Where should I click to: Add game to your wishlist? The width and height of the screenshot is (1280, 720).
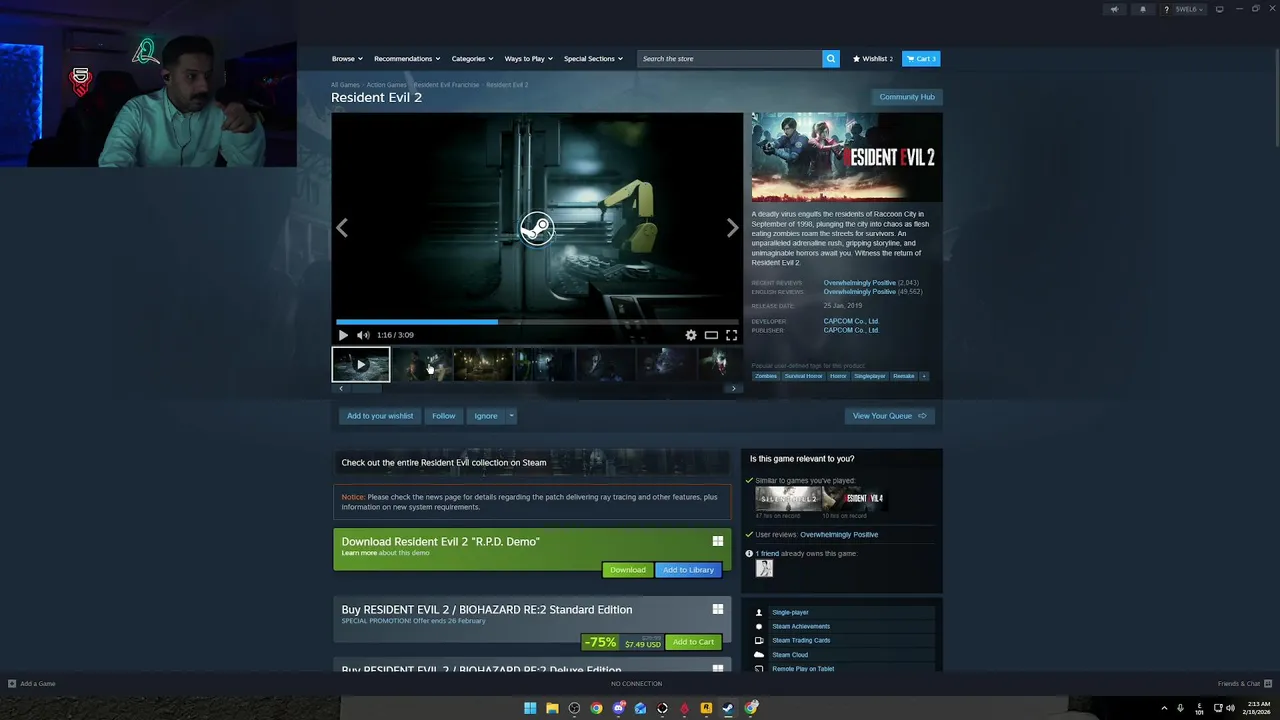click(x=380, y=416)
